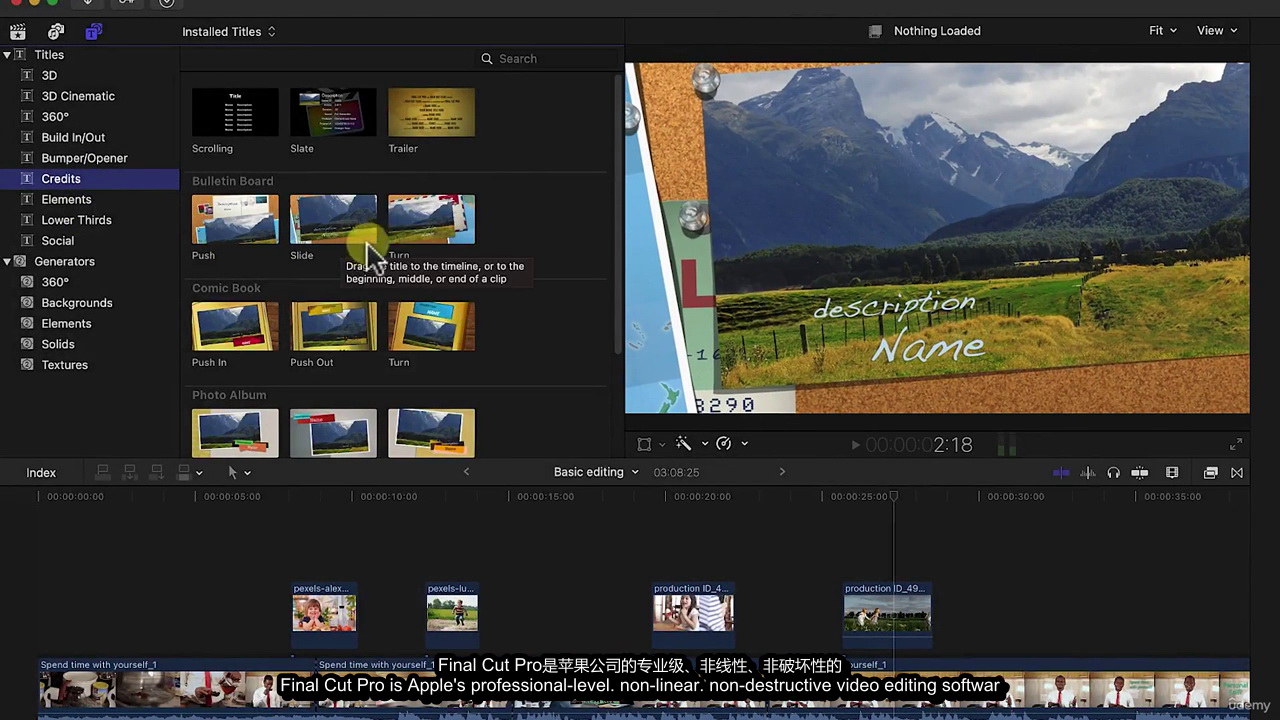
Task: Select the Slate title thumbnail
Action: [333, 112]
